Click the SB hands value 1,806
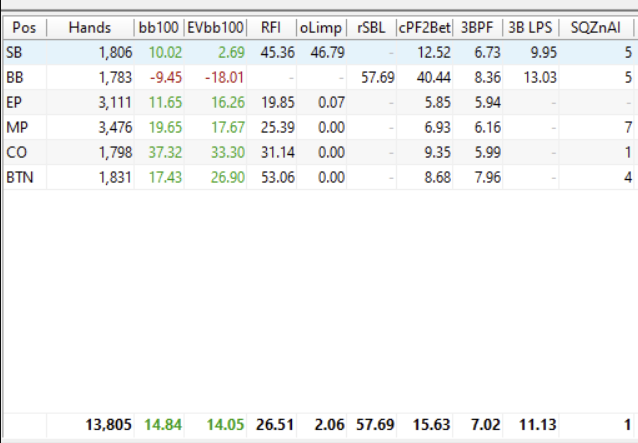 (x=116, y=52)
